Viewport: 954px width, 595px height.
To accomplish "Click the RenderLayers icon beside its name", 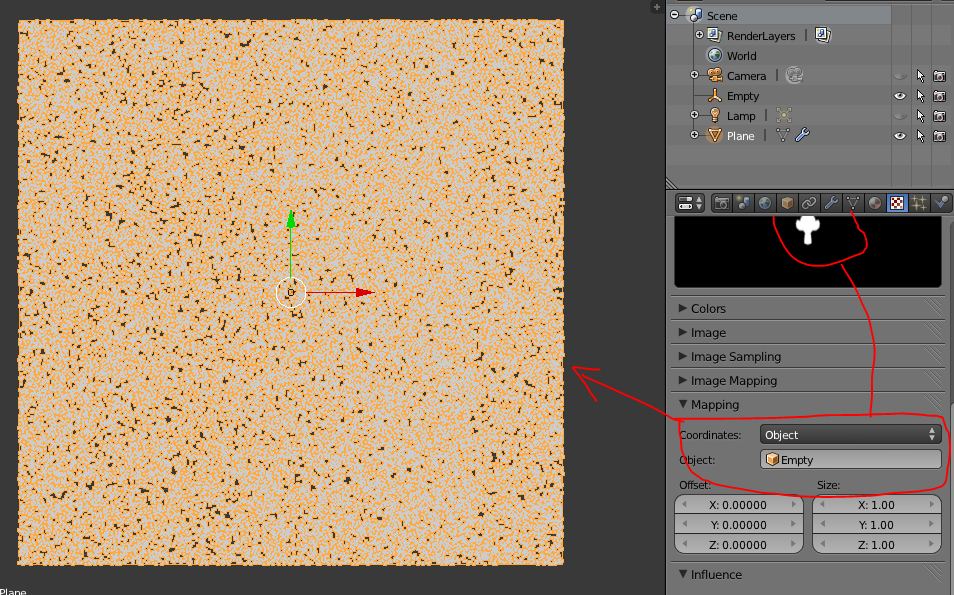I will [714, 35].
